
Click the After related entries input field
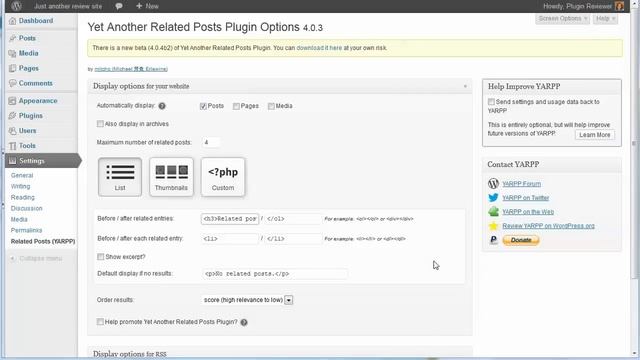click(293, 219)
